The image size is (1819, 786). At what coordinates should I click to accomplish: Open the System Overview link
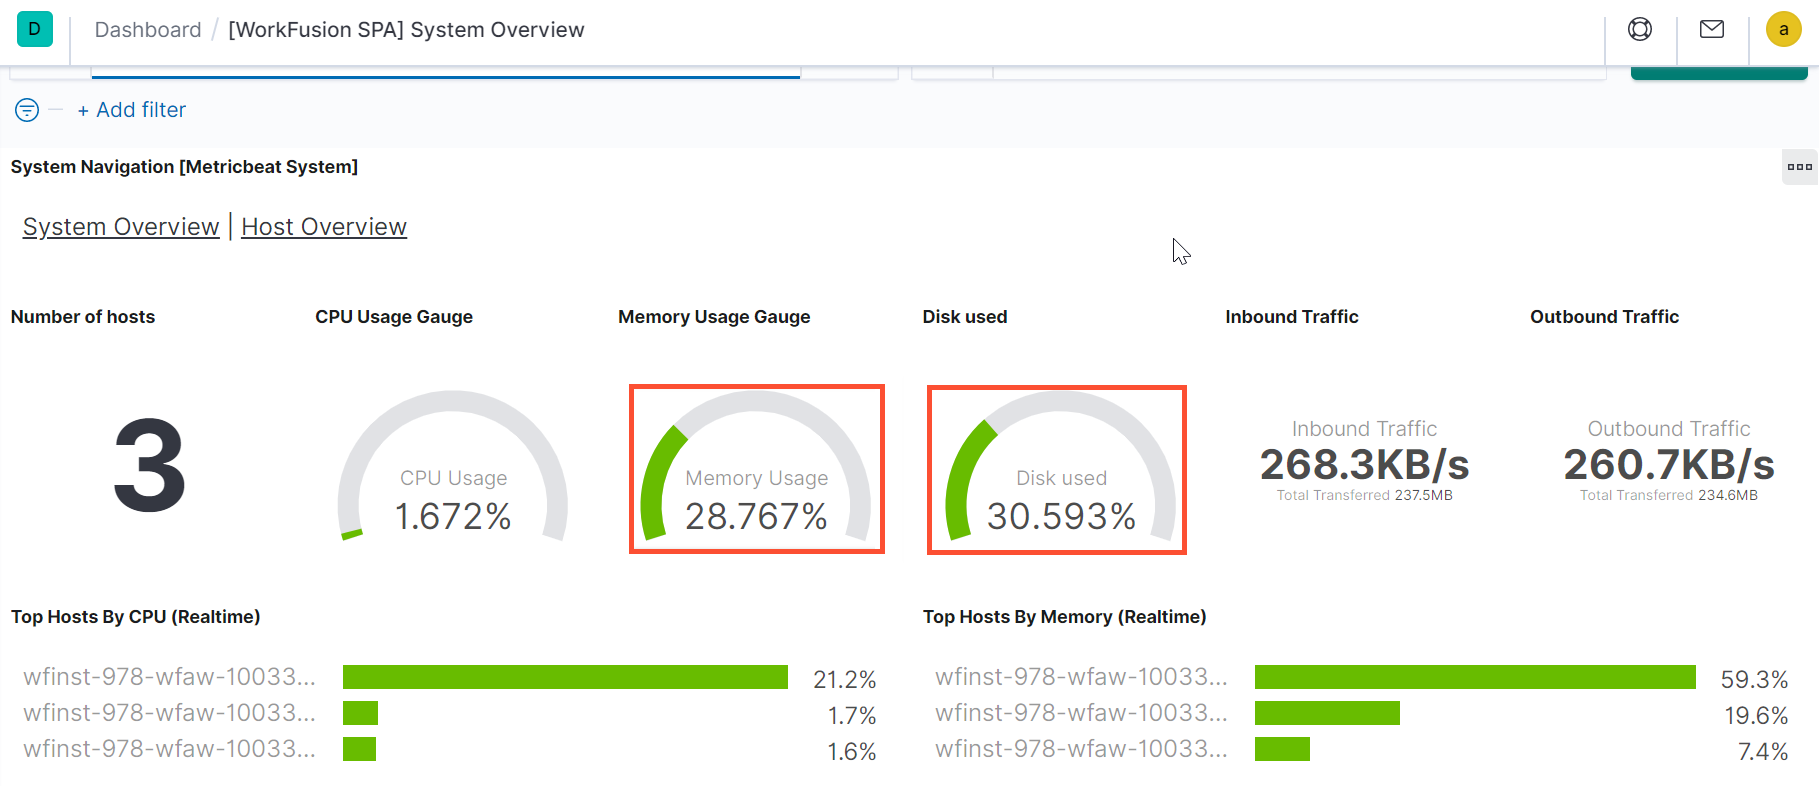tap(121, 227)
